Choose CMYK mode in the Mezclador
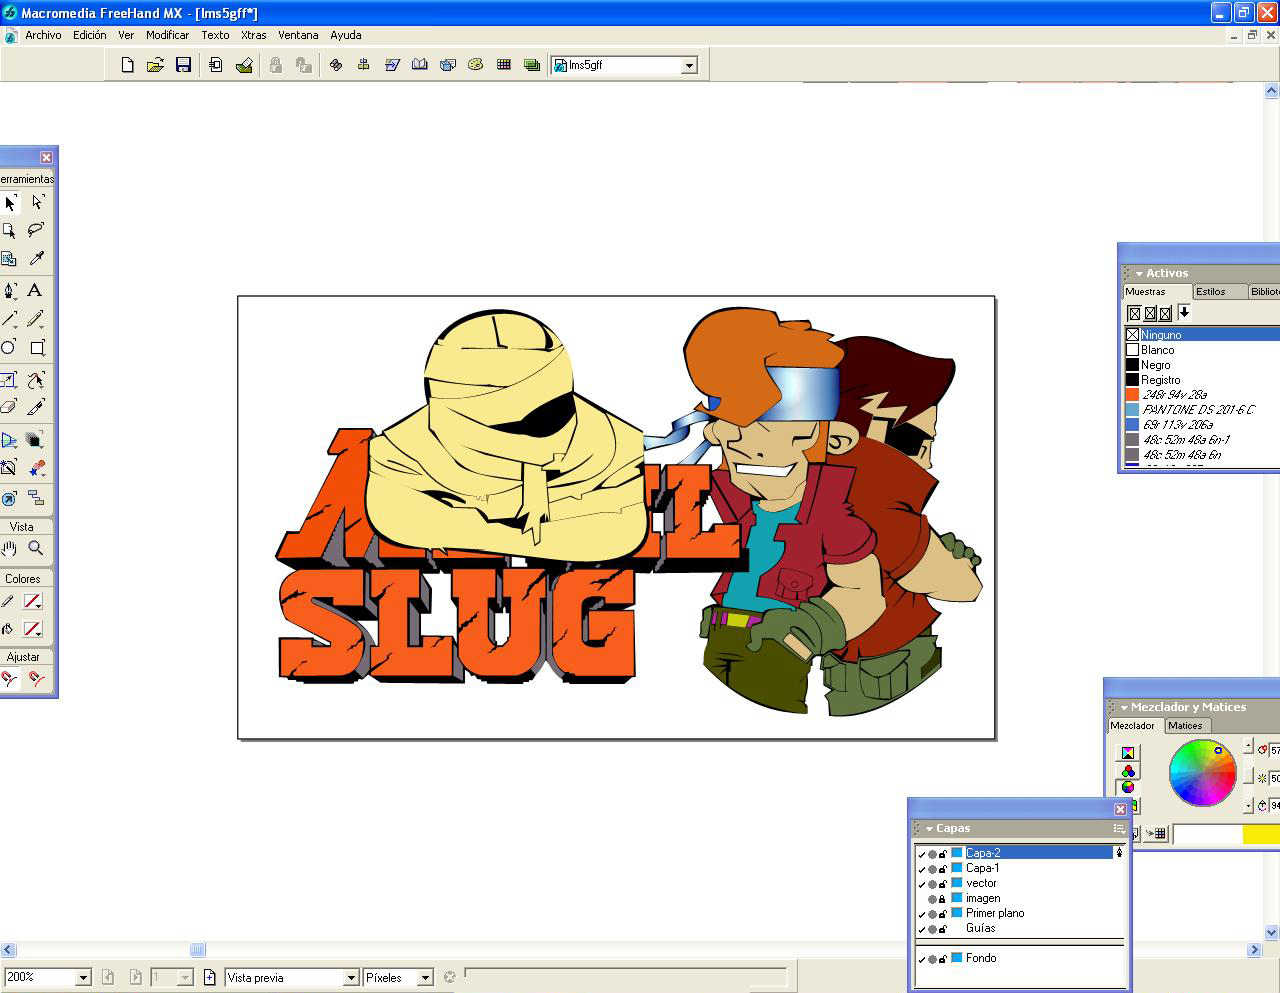The width and height of the screenshot is (1280, 993). 1128,753
